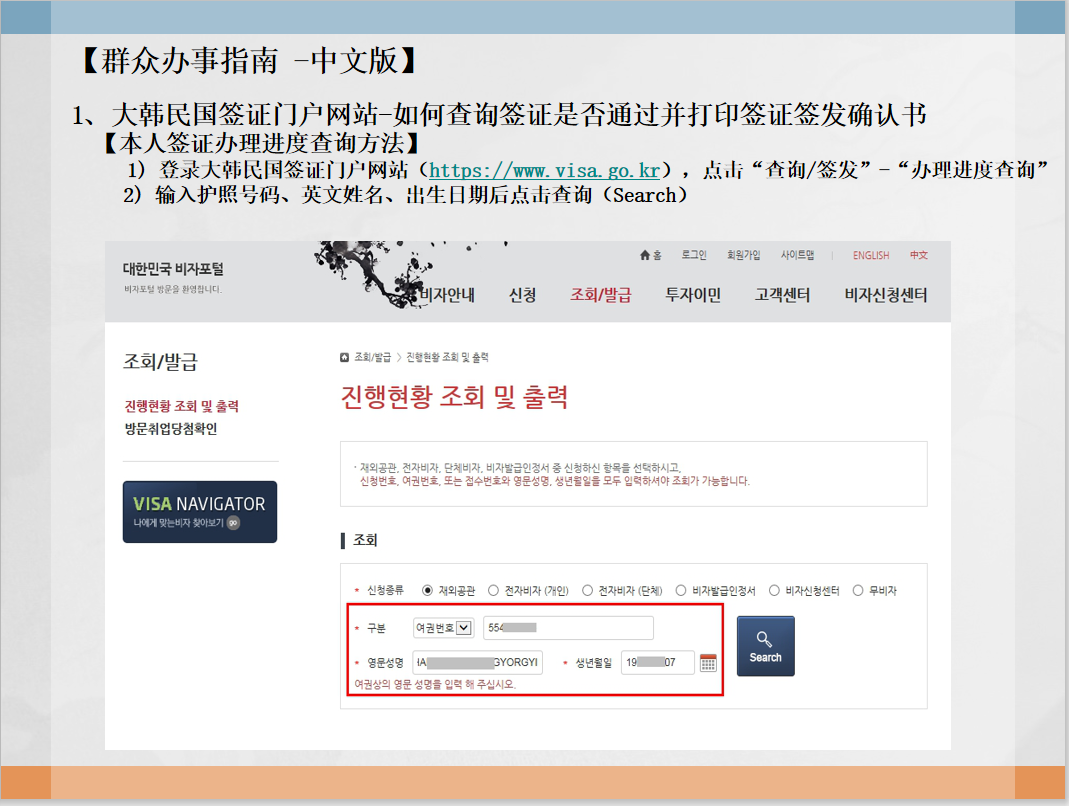The height and width of the screenshot is (806, 1069).
Task: Click the home icon next to 홈
Action: (x=644, y=255)
